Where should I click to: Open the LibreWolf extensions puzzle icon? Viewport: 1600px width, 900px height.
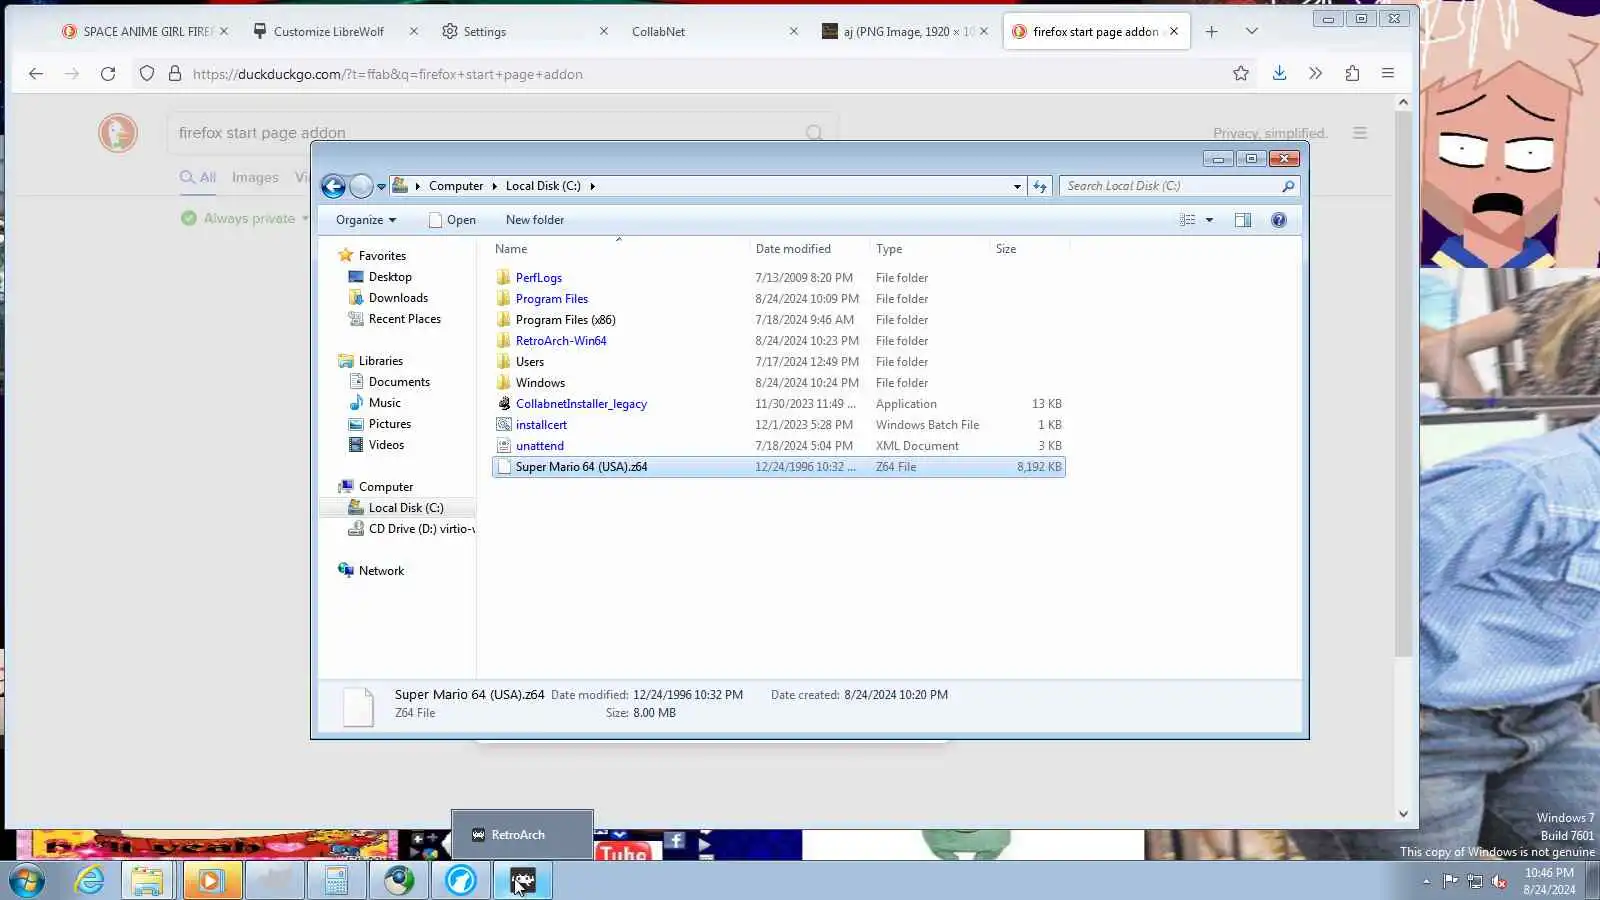click(1352, 73)
